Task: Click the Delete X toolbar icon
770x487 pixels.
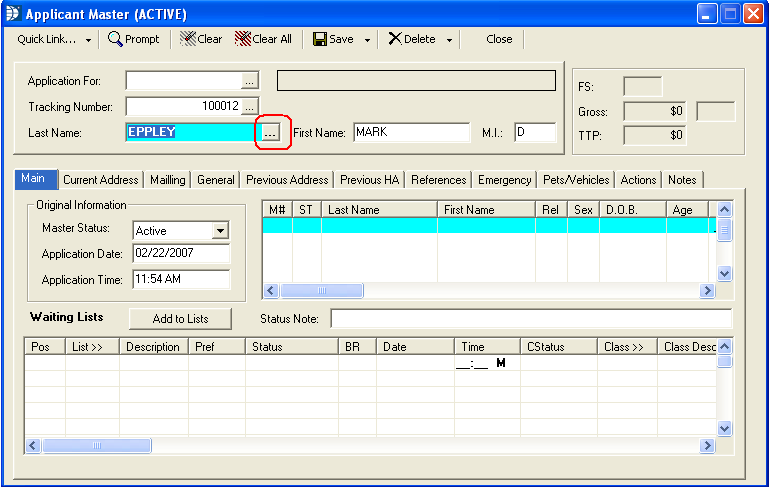Action: [x=395, y=39]
